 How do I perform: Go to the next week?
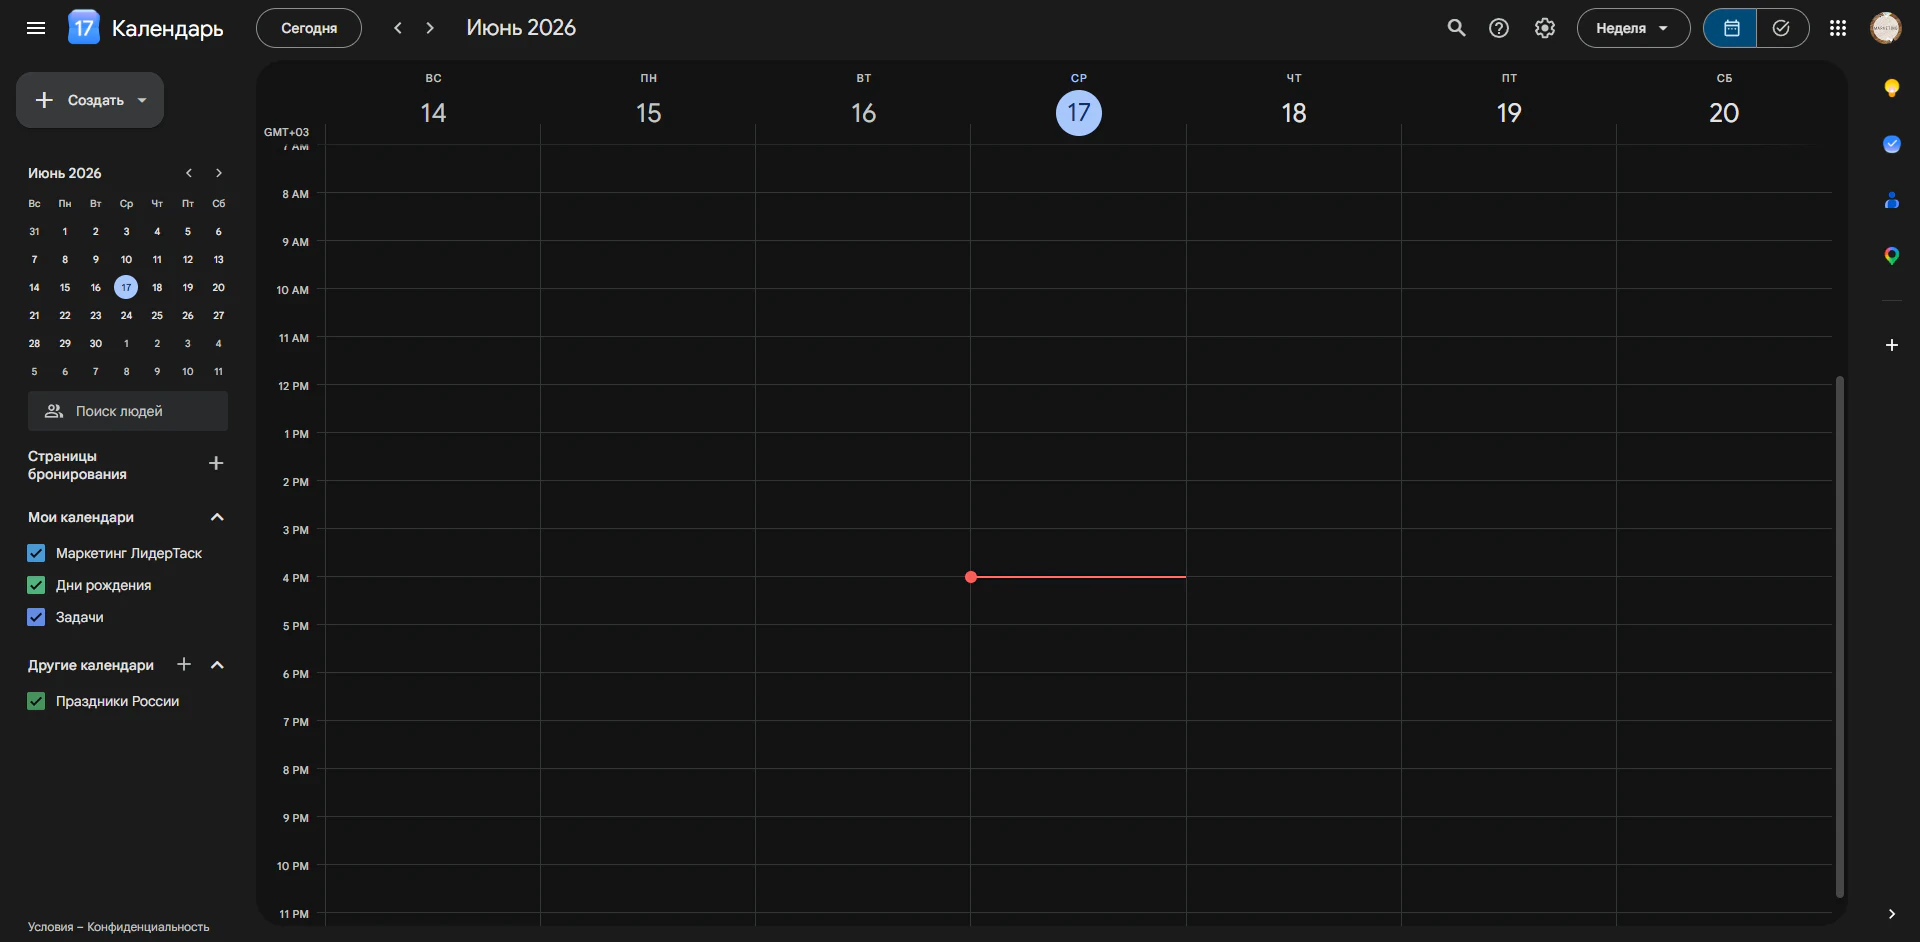pos(430,28)
